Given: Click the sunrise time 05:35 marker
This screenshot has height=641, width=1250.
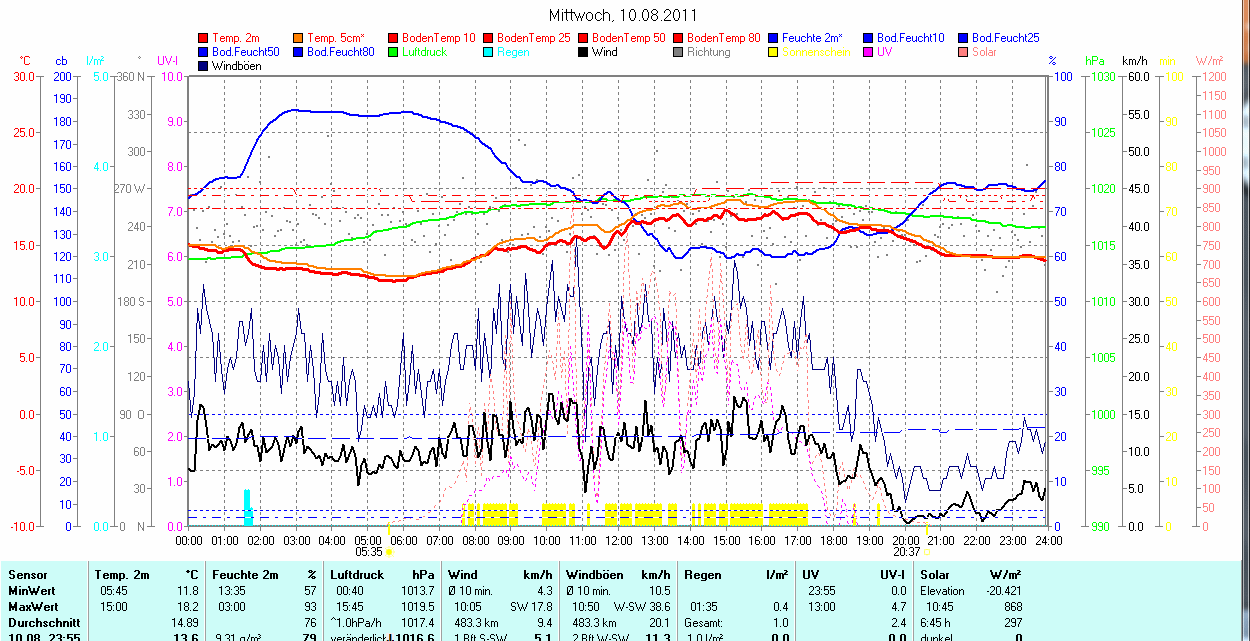Looking at the screenshot, I should pos(368,551).
